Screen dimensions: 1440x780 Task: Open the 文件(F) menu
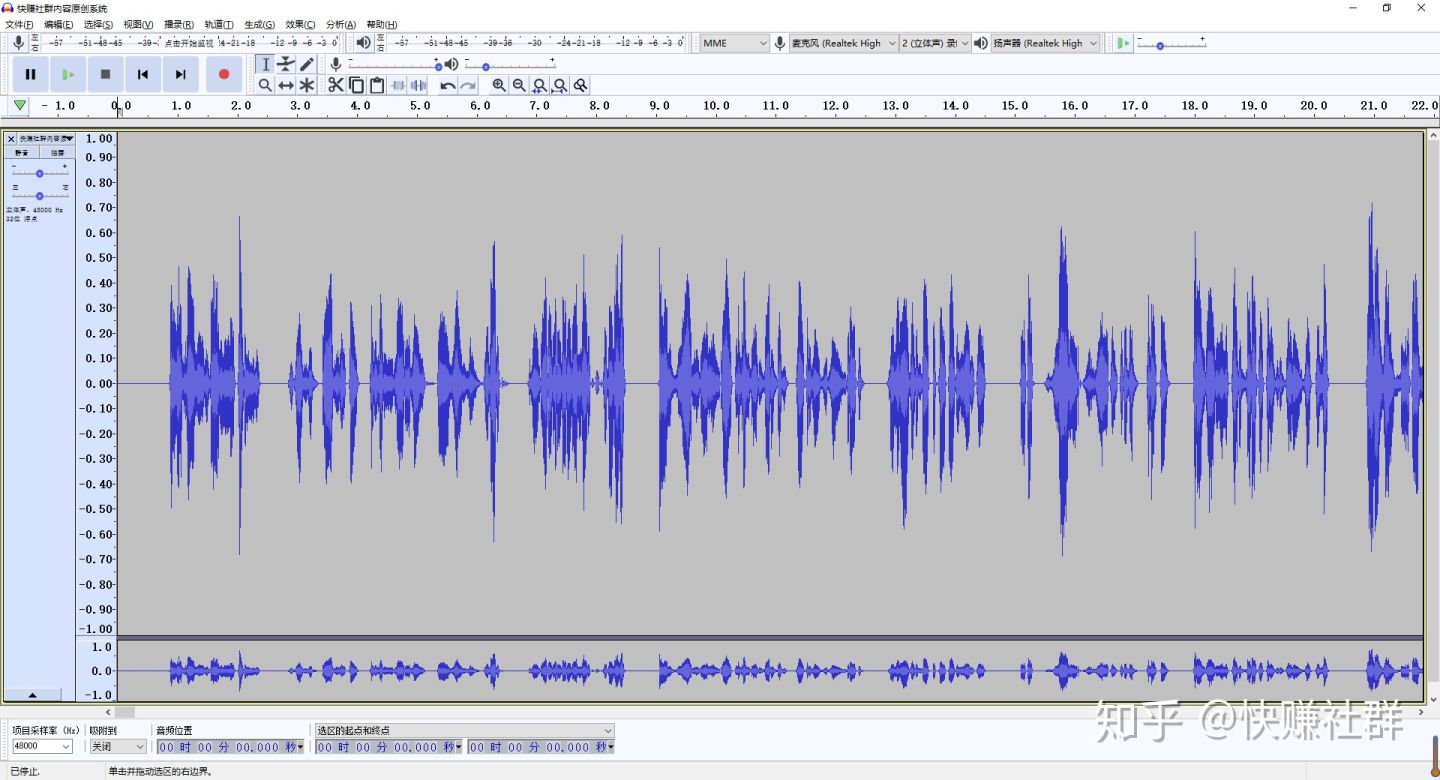click(x=19, y=24)
